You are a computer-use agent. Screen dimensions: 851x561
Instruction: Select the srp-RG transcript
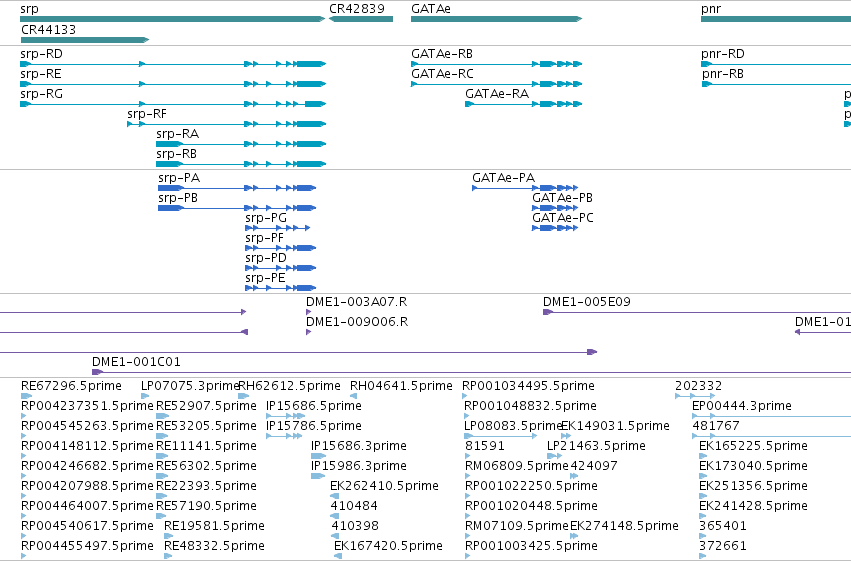point(173,104)
